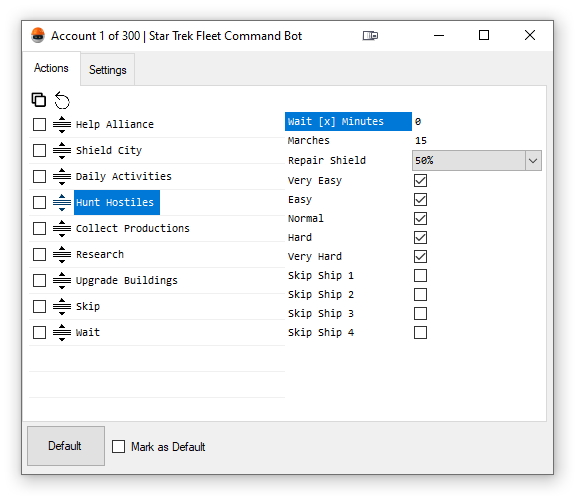Screen dimensions: 577x496
Task: Uncheck the Very Hard difficulty checkbox
Action: (420, 256)
